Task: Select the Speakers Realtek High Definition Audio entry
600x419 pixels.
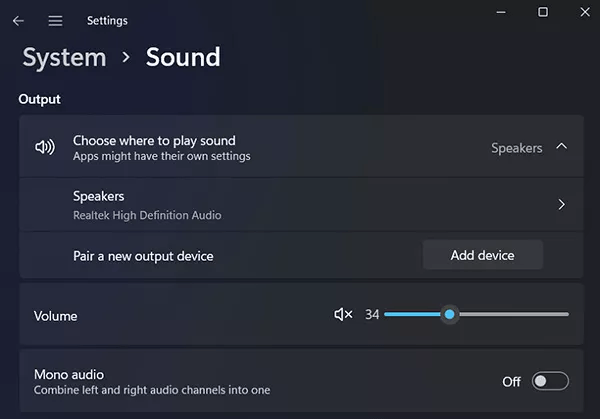Action: (301, 205)
